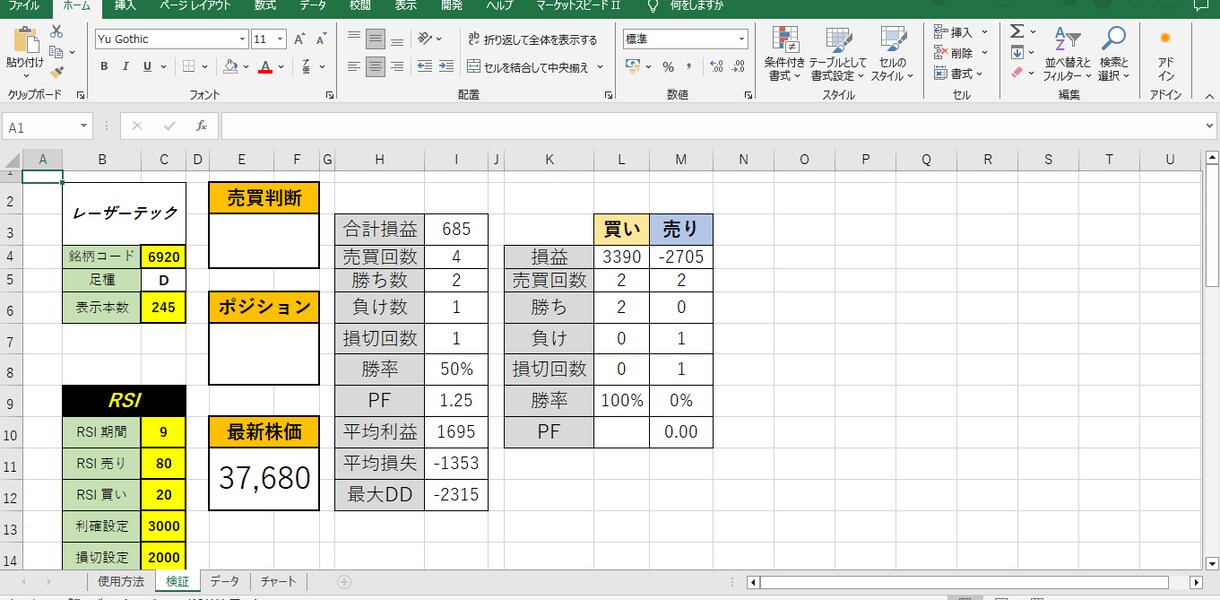Viewport: 1220px width, 600px height.
Task: Open the font size 11 dropdown
Action: click(x=280, y=39)
